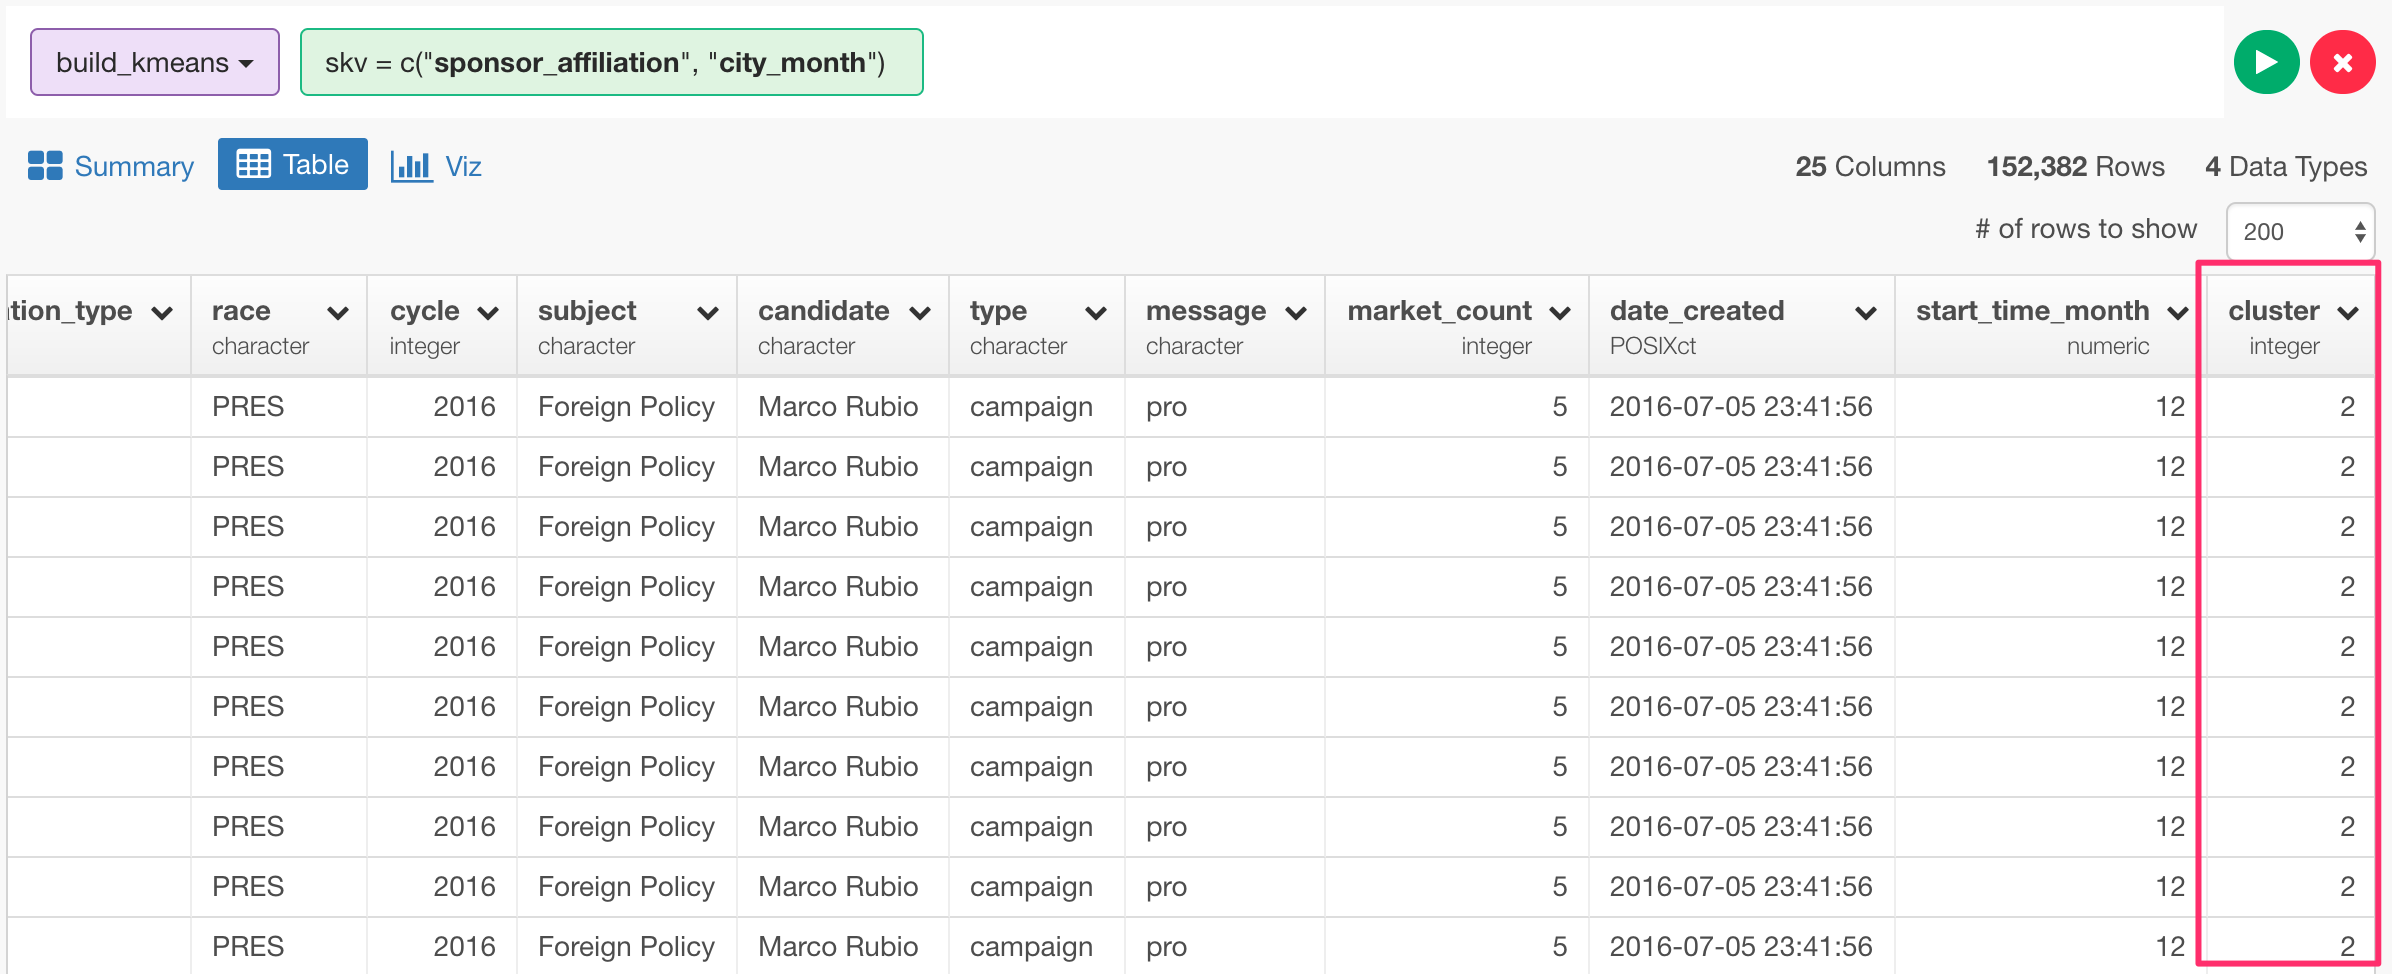The height and width of the screenshot is (974, 2392).
Task: Open the race column menu chevron
Action: tap(338, 313)
